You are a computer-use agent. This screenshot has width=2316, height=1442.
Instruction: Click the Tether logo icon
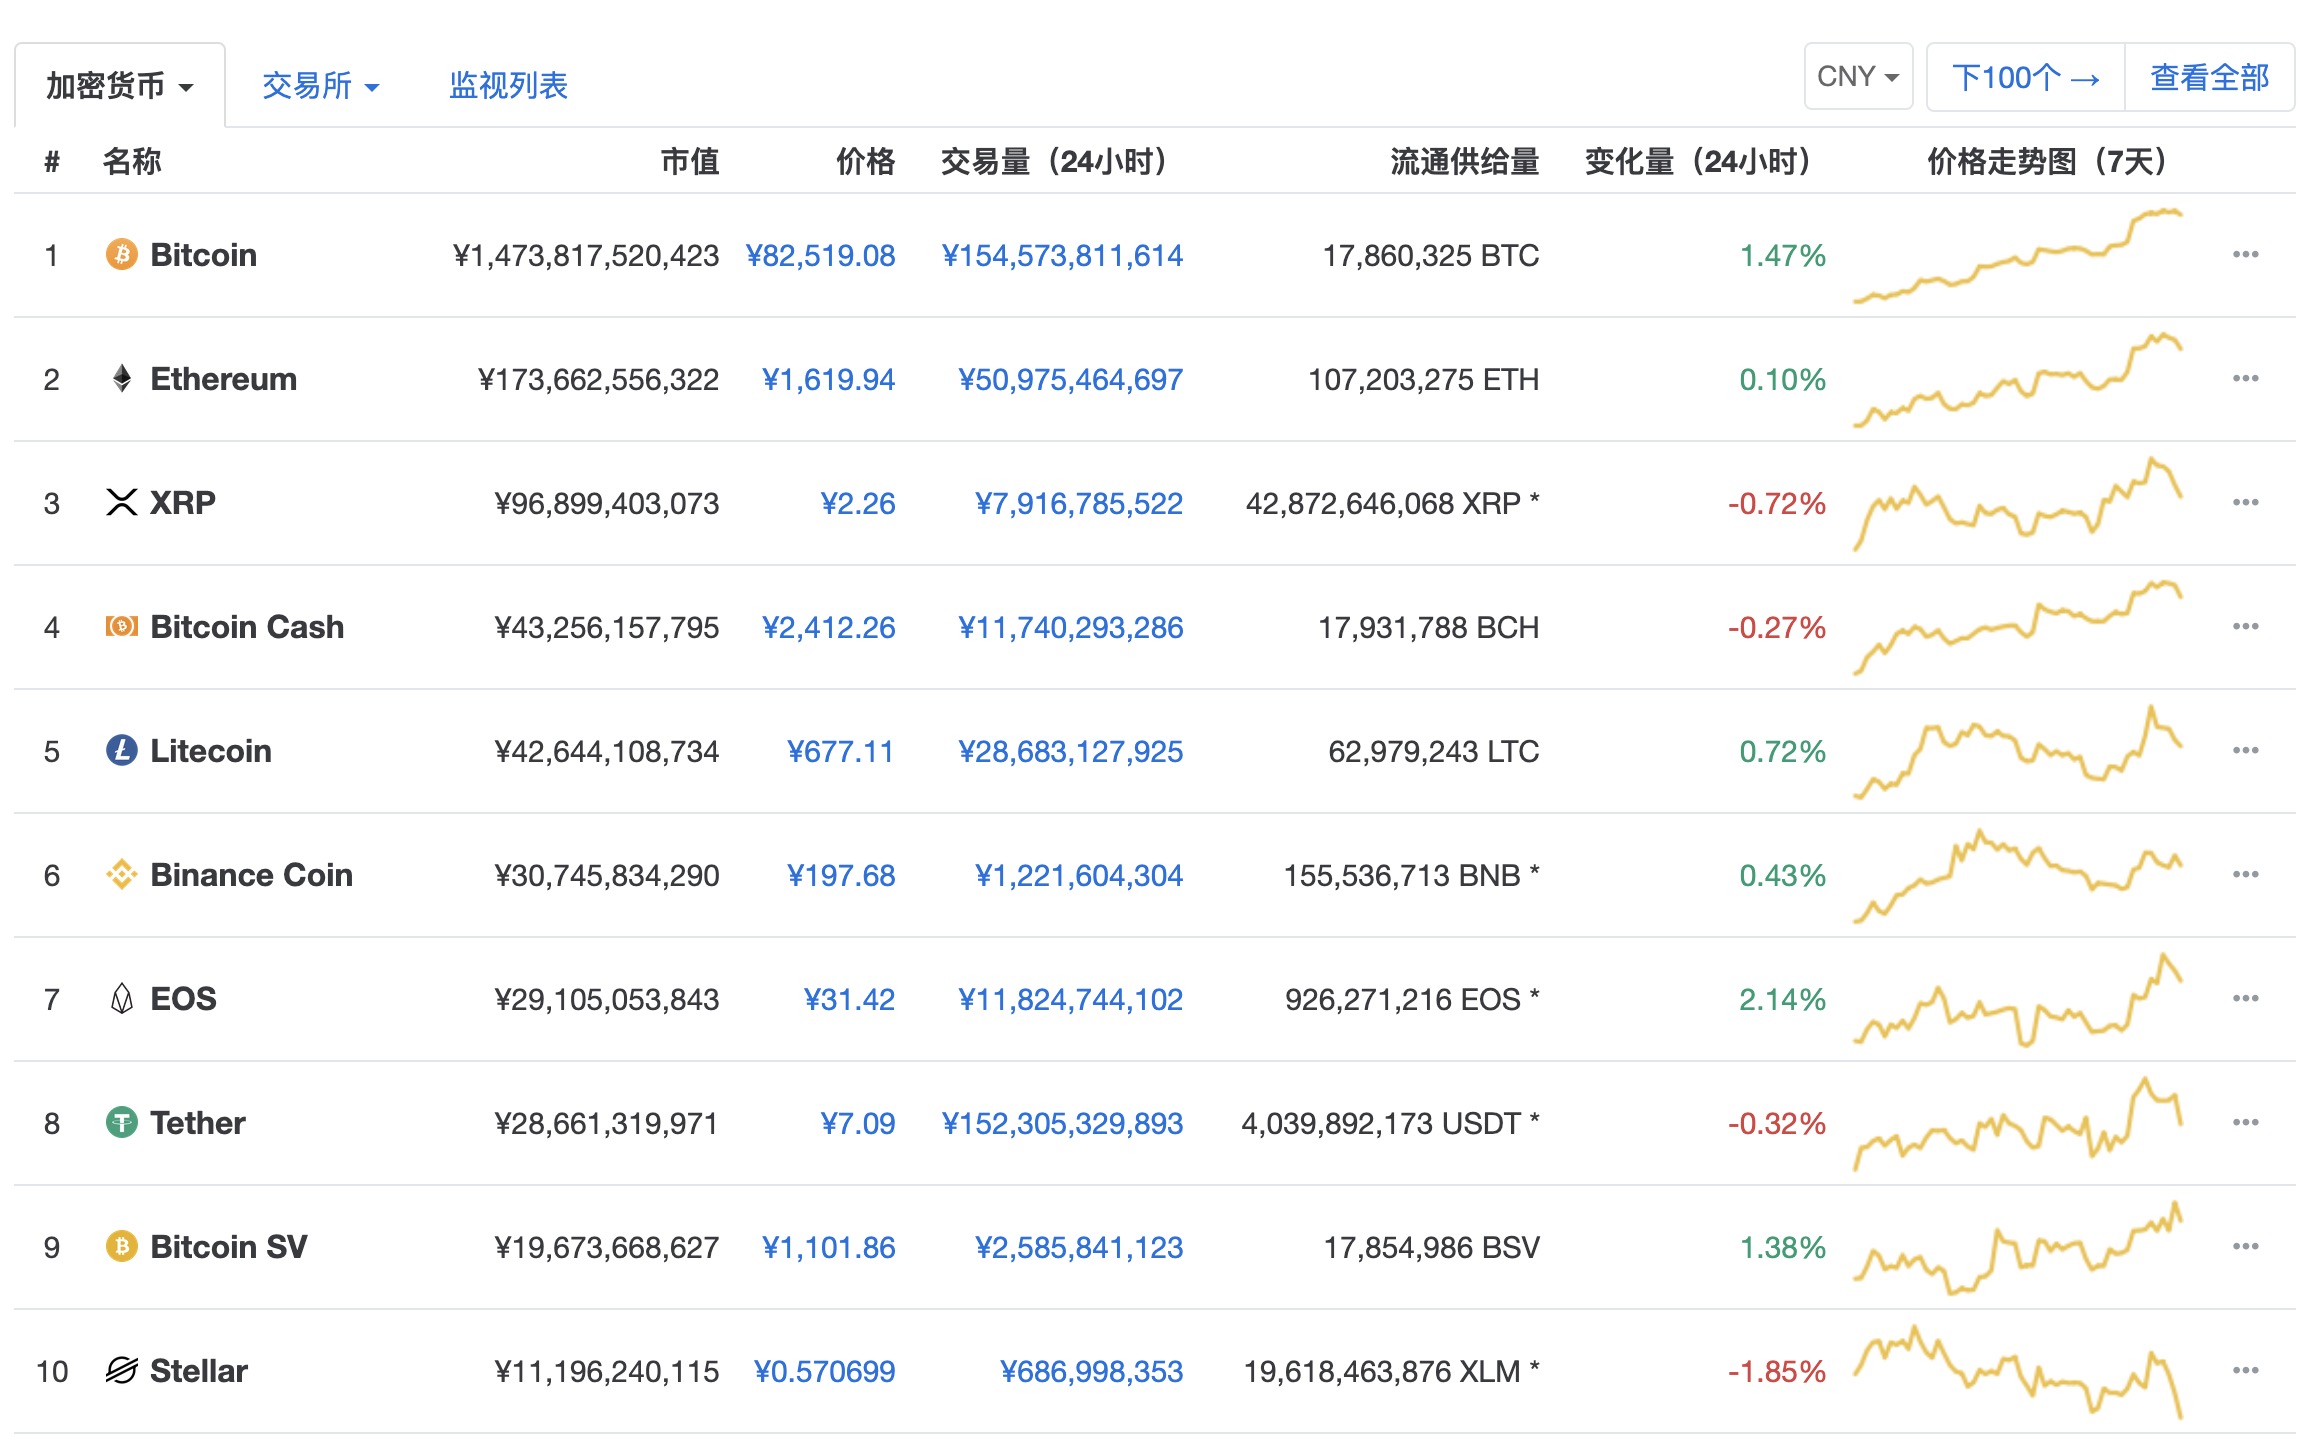tap(121, 1122)
